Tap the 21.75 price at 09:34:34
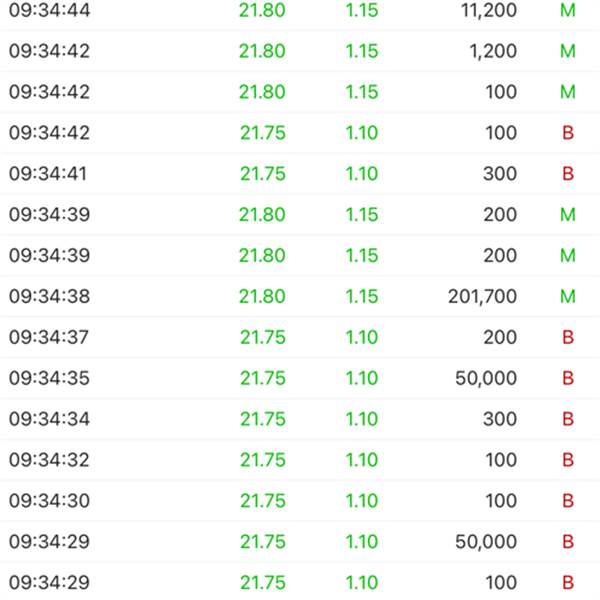This screenshot has height=600, width=600. pos(263,419)
